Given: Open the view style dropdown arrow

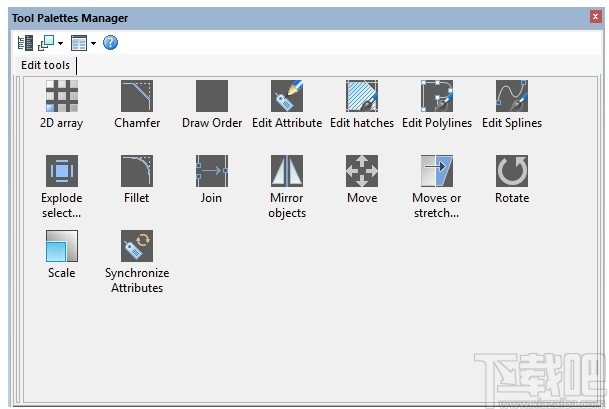Looking at the screenshot, I should point(94,43).
